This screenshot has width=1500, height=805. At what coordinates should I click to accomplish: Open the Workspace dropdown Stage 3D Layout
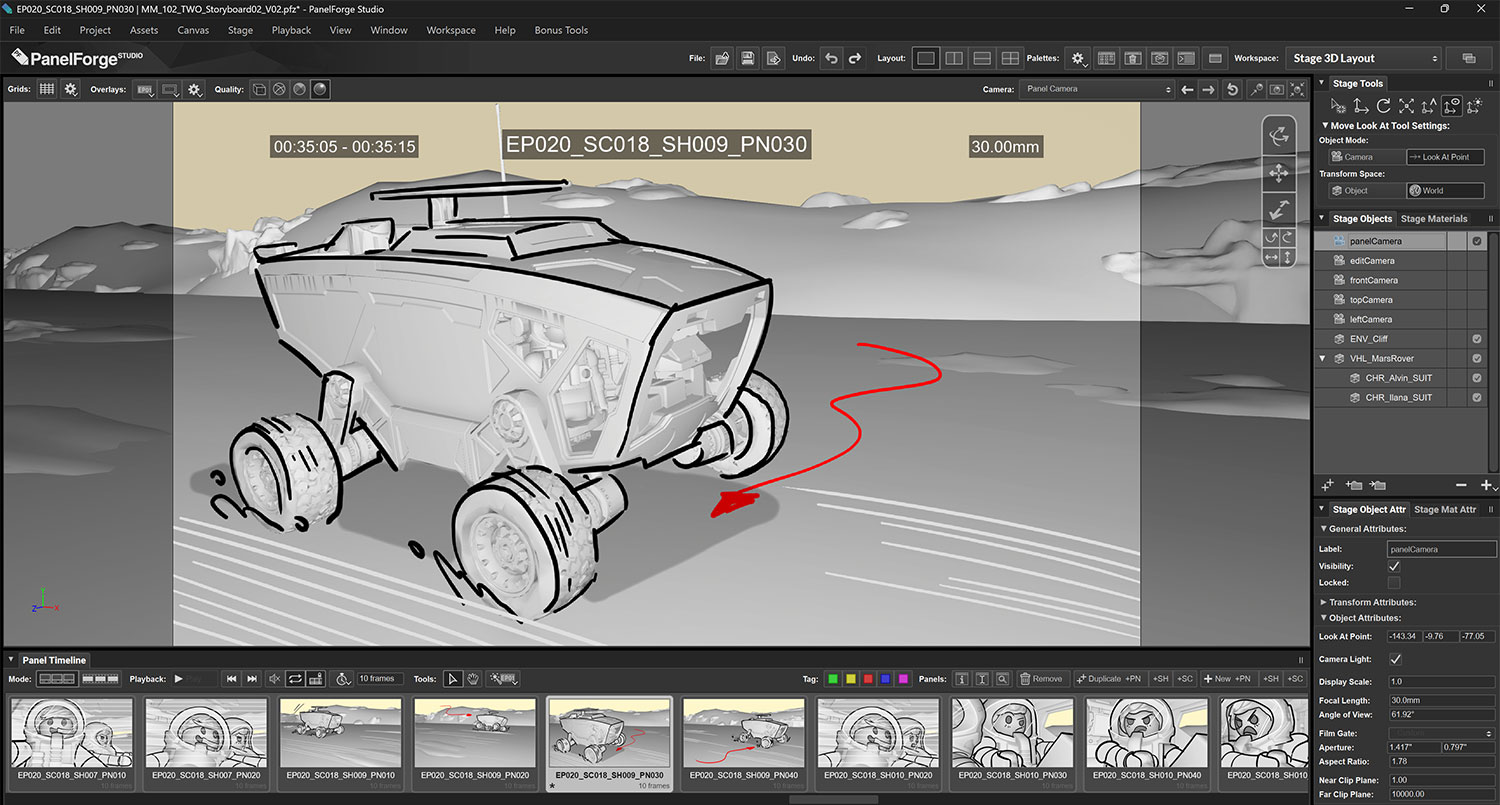pyautogui.click(x=1364, y=58)
